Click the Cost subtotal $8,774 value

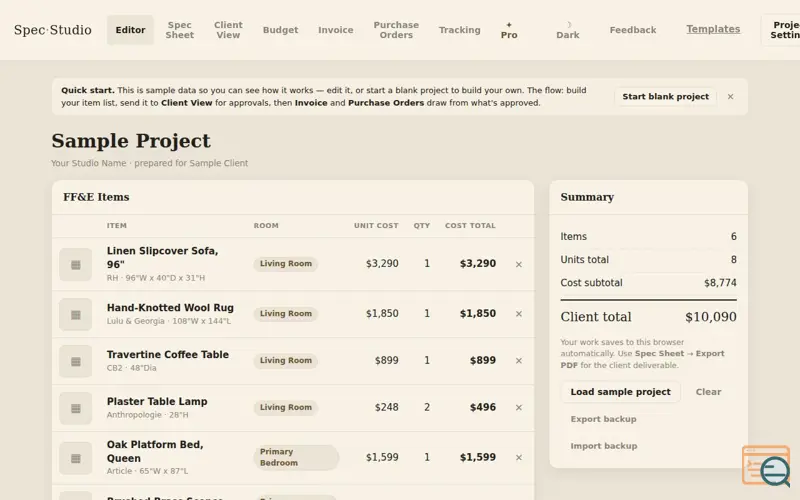[x=720, y=283]
